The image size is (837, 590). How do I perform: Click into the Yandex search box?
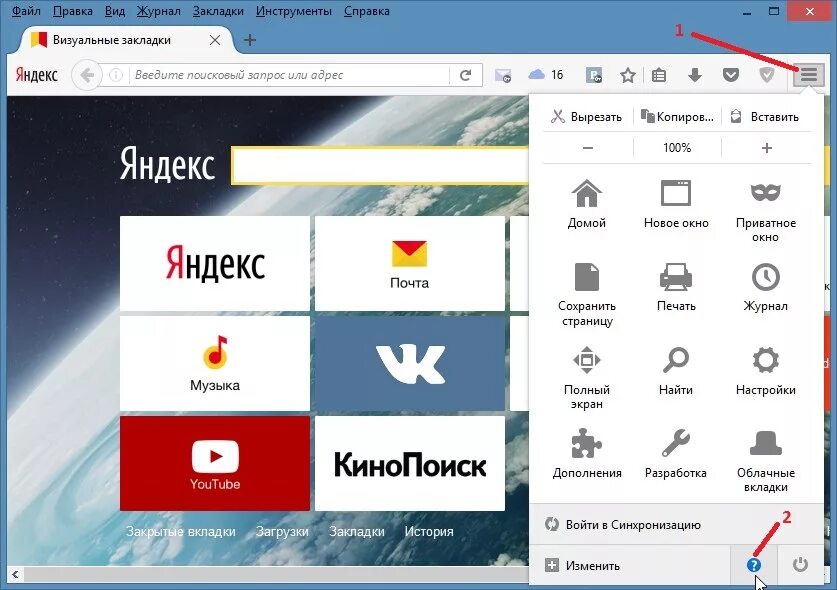tap(381, 166)
